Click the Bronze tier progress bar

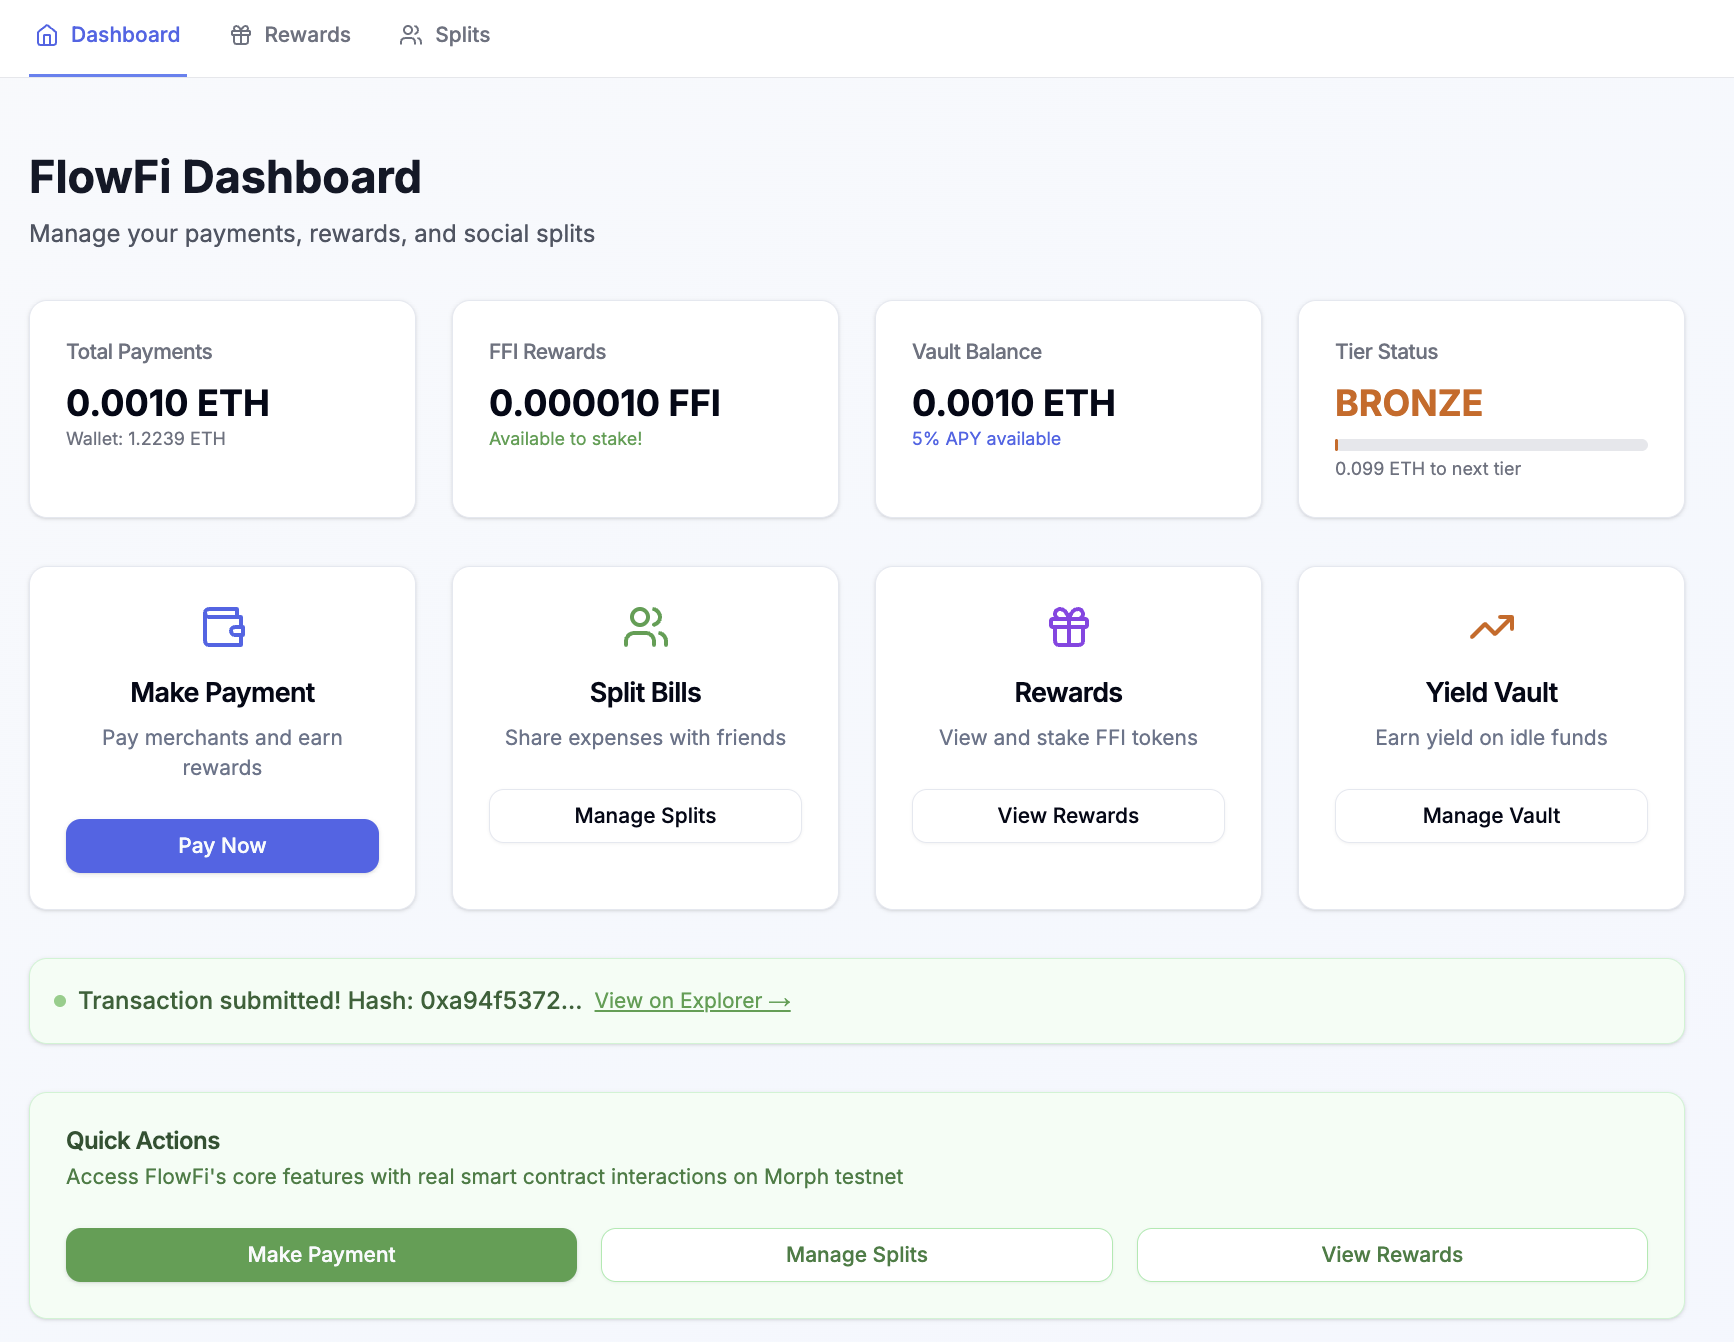coord(1491,445)
